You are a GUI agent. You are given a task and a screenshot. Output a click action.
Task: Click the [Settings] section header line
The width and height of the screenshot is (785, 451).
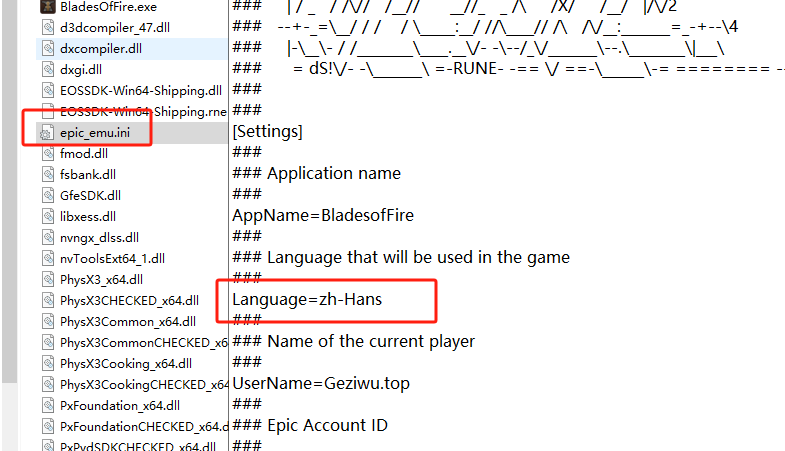pyautogui.click(x=267, y=132)
